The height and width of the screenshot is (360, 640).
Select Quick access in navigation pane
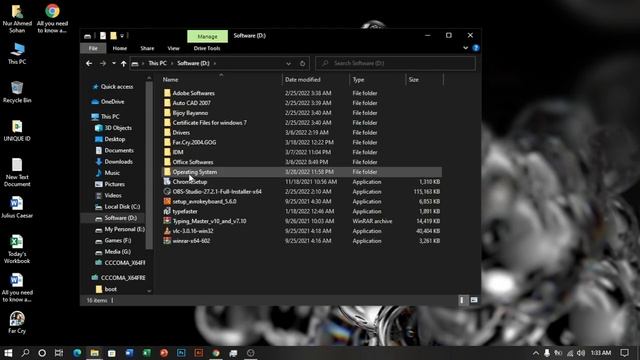click(116, 87)
